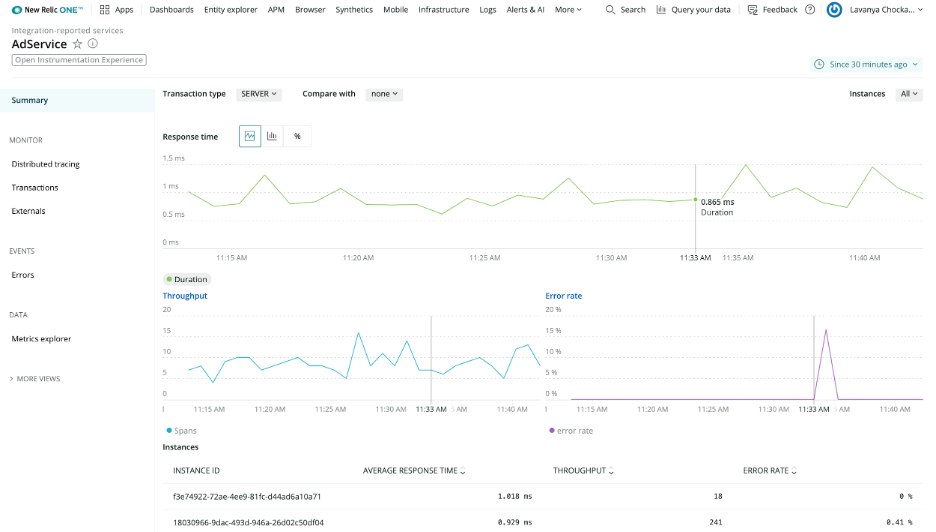Open the Since 30 minutes ago picker
The height and width of the screenshot is (532, 936).
point(866,64)
